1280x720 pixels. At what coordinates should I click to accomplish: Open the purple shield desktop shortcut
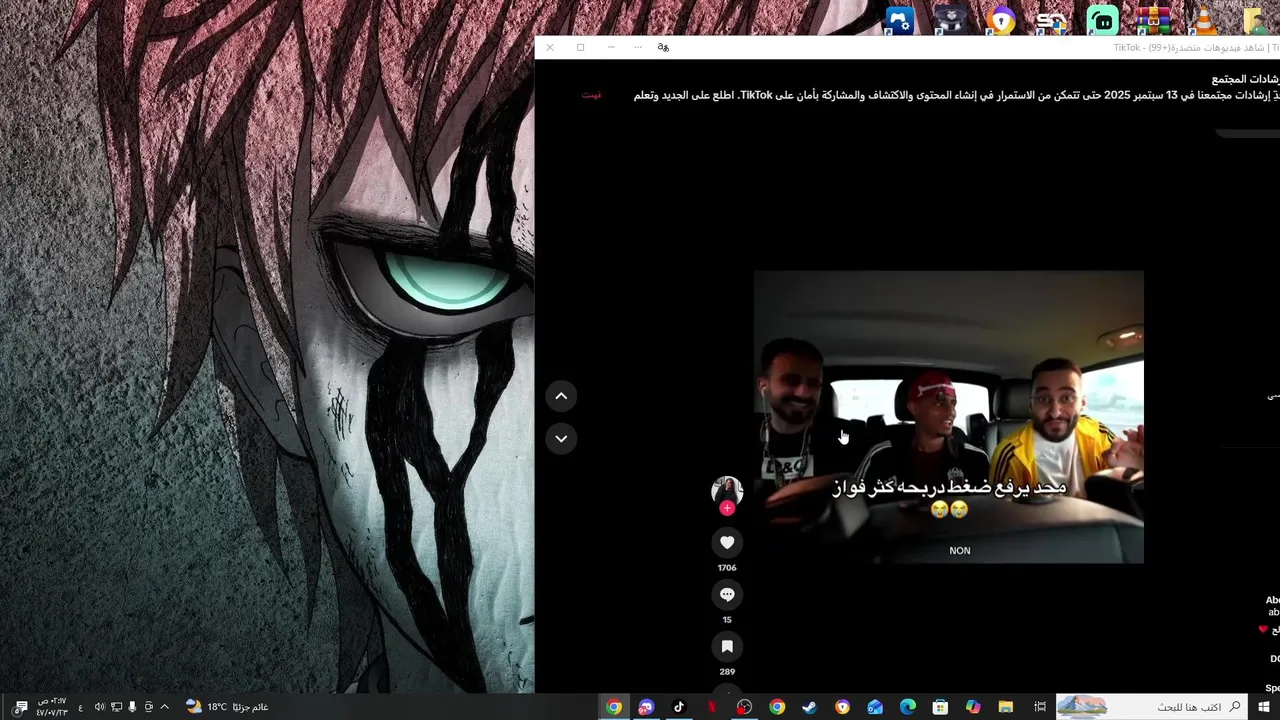tap(1001, 20)
